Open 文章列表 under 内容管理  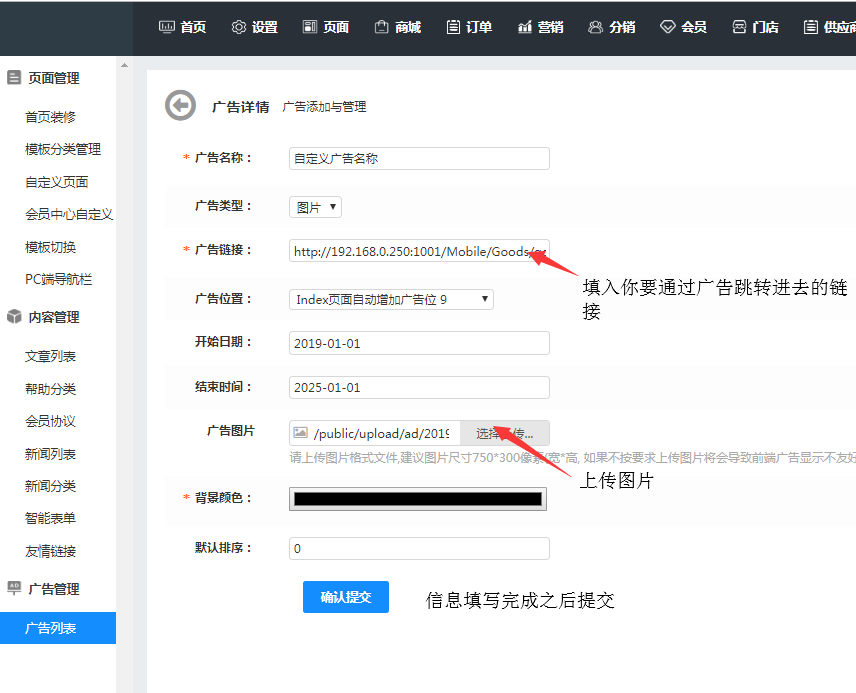[x=50, y=356]
